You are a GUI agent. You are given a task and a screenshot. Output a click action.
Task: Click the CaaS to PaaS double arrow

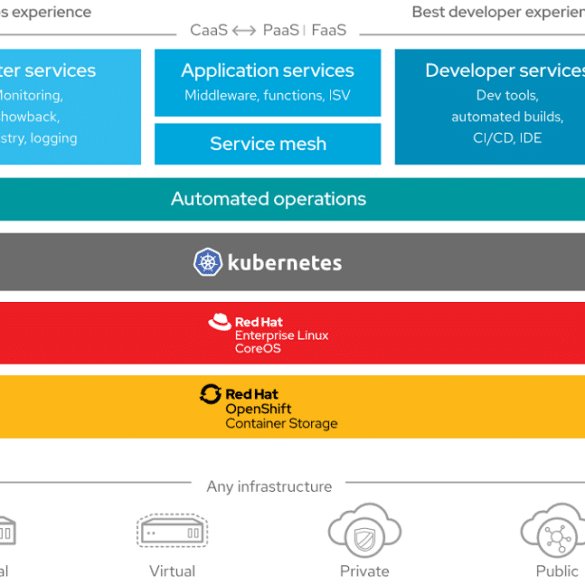coord(244,30)
